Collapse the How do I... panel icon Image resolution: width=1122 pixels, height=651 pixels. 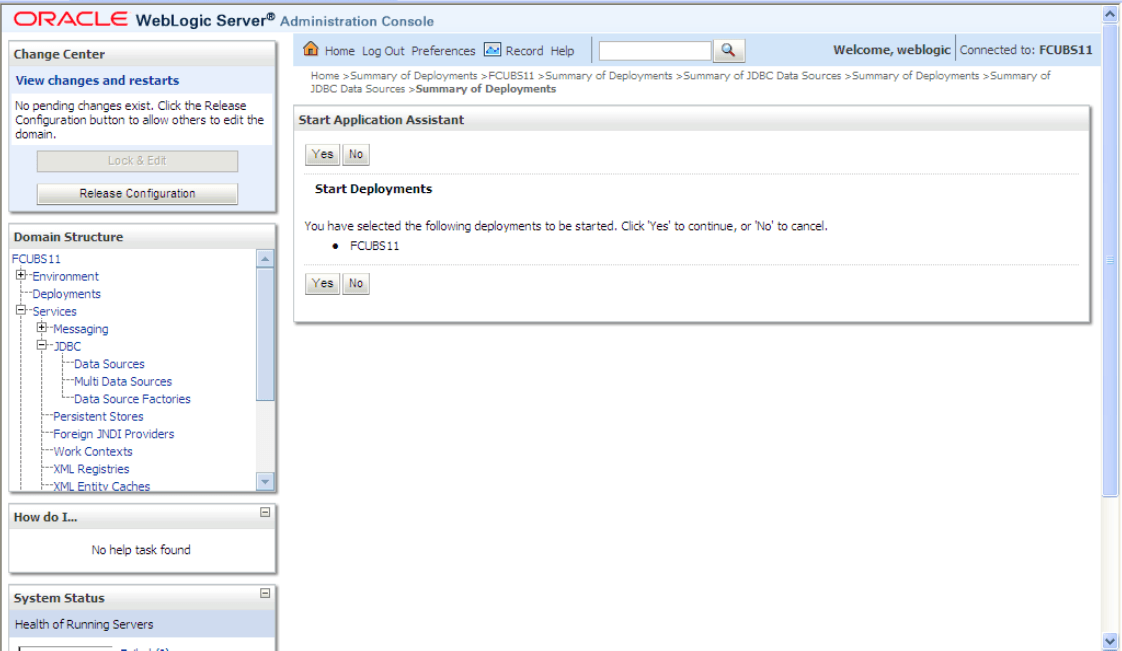[x=263, y=511]
